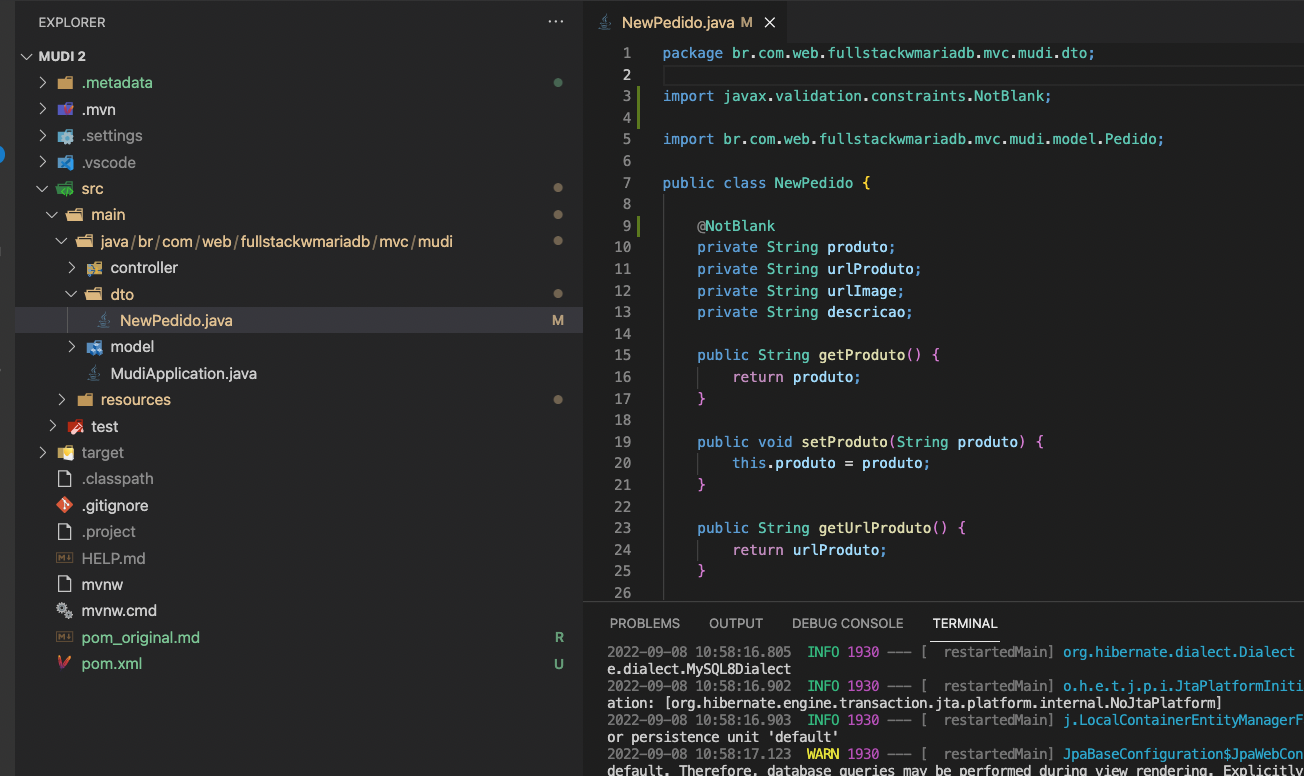
Task: Collapse the MUDI 2 root section
Action: point(27,56)
